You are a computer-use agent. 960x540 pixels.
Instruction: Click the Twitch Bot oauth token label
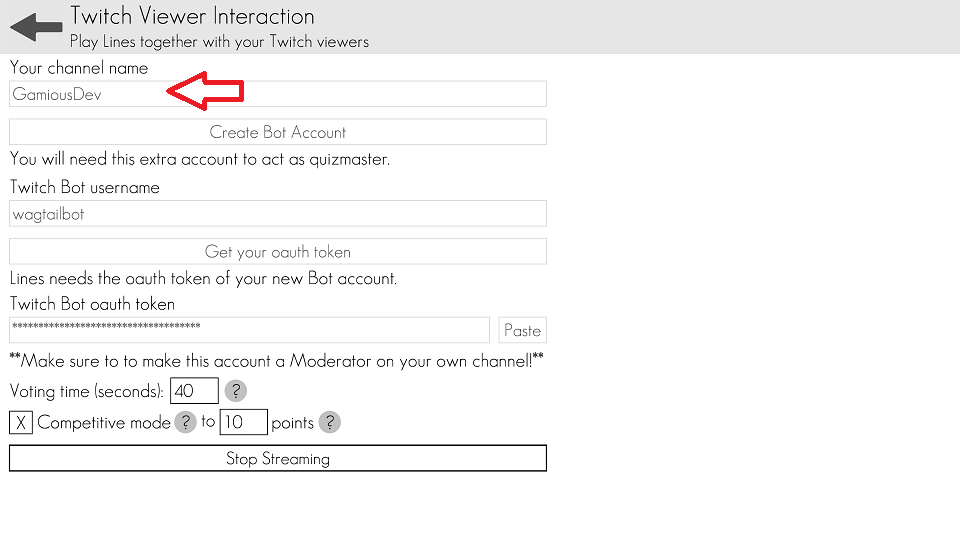(92, 304)
